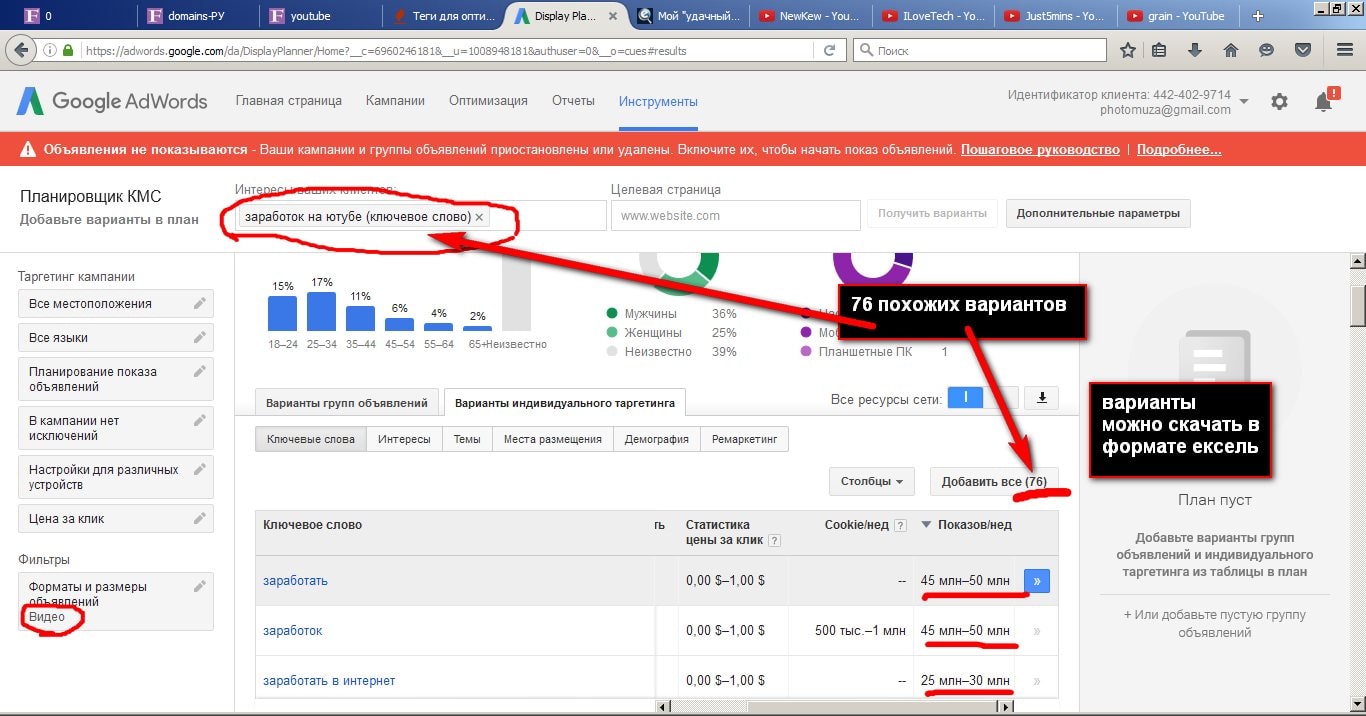Open the Отчеты menu item
The width and height of the screenshot is (1366, 716).
pos(573,101)
